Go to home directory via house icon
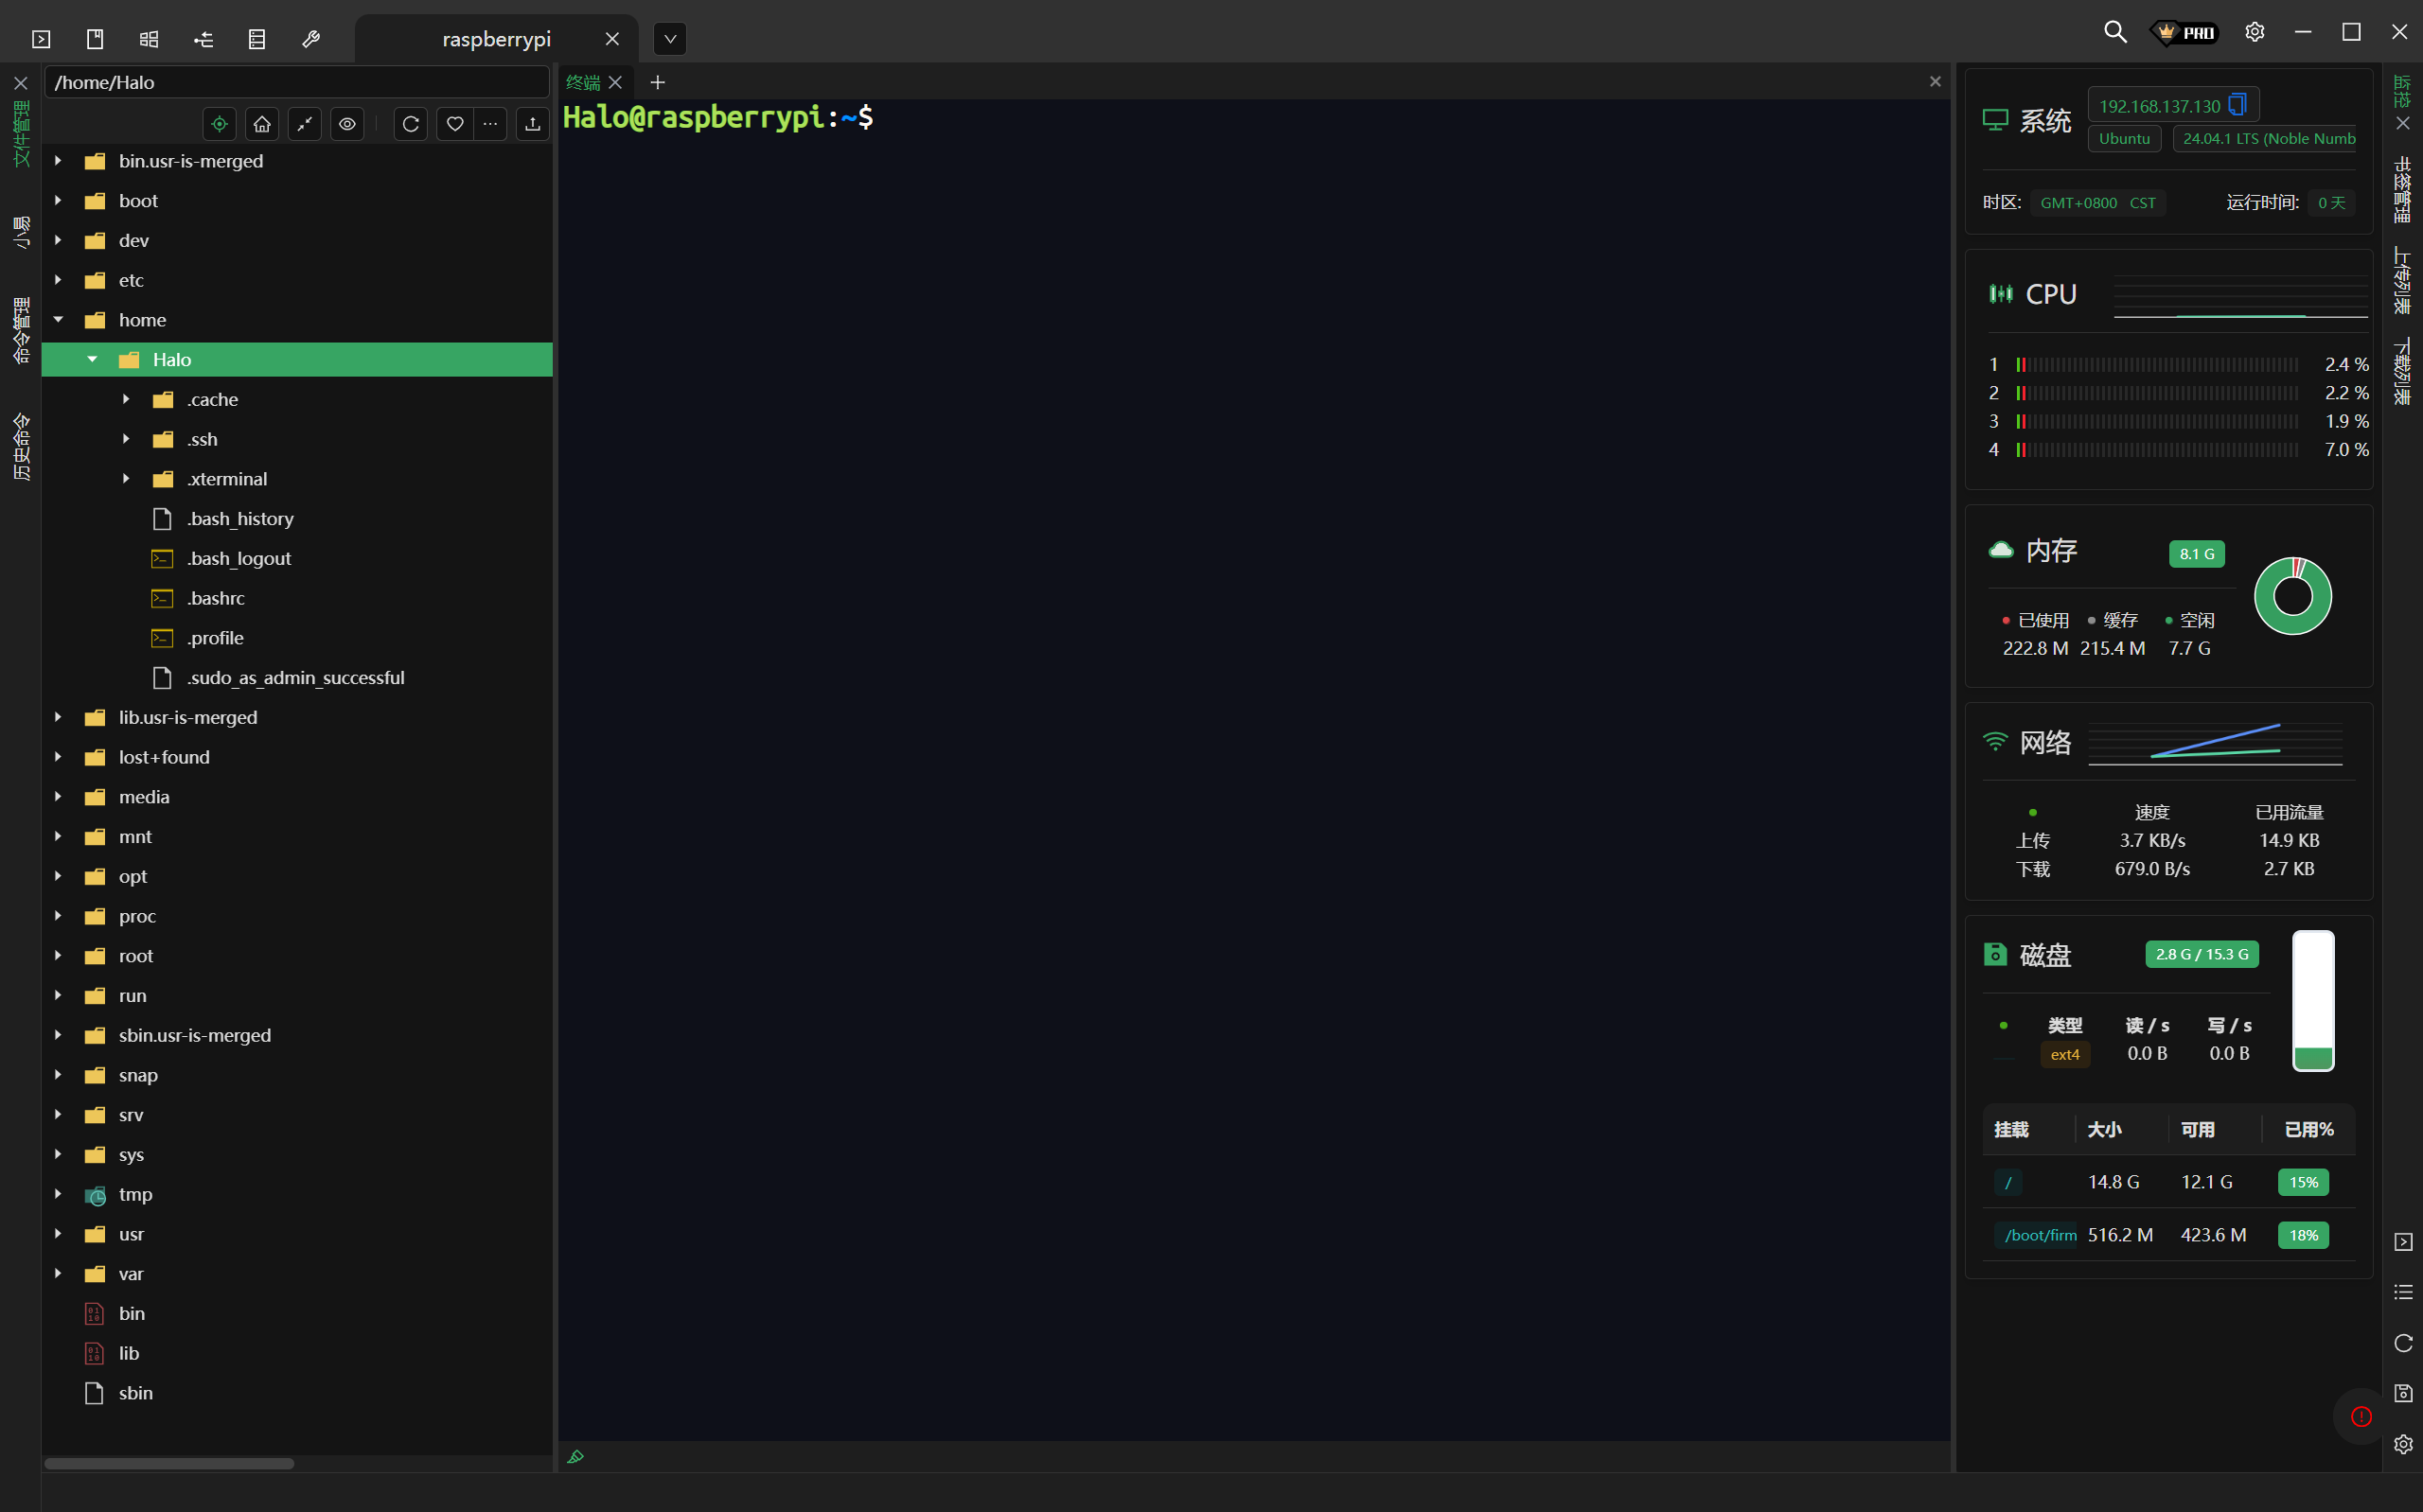This screenshot has width=2423, height=1512. tap(262, 124)
